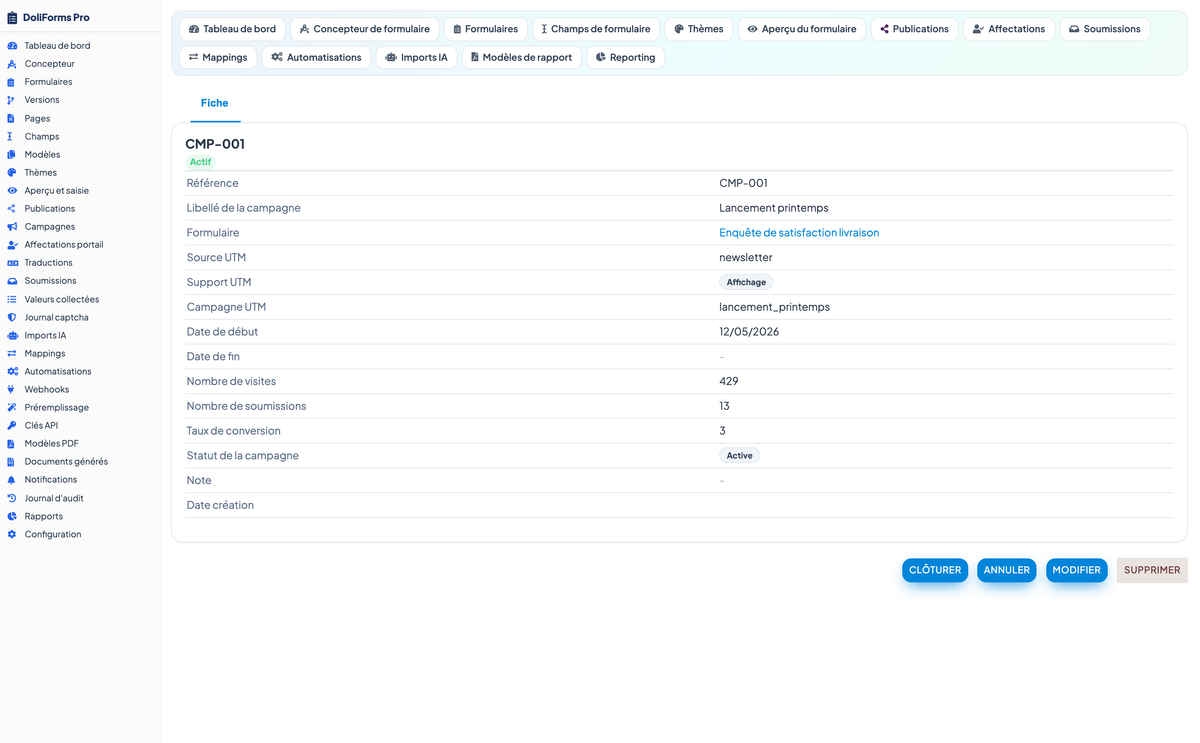Click the SUPPRIMER button
Image resolution: width=1200 pixels, height=743 pixels.
[x=1152, y=570]
